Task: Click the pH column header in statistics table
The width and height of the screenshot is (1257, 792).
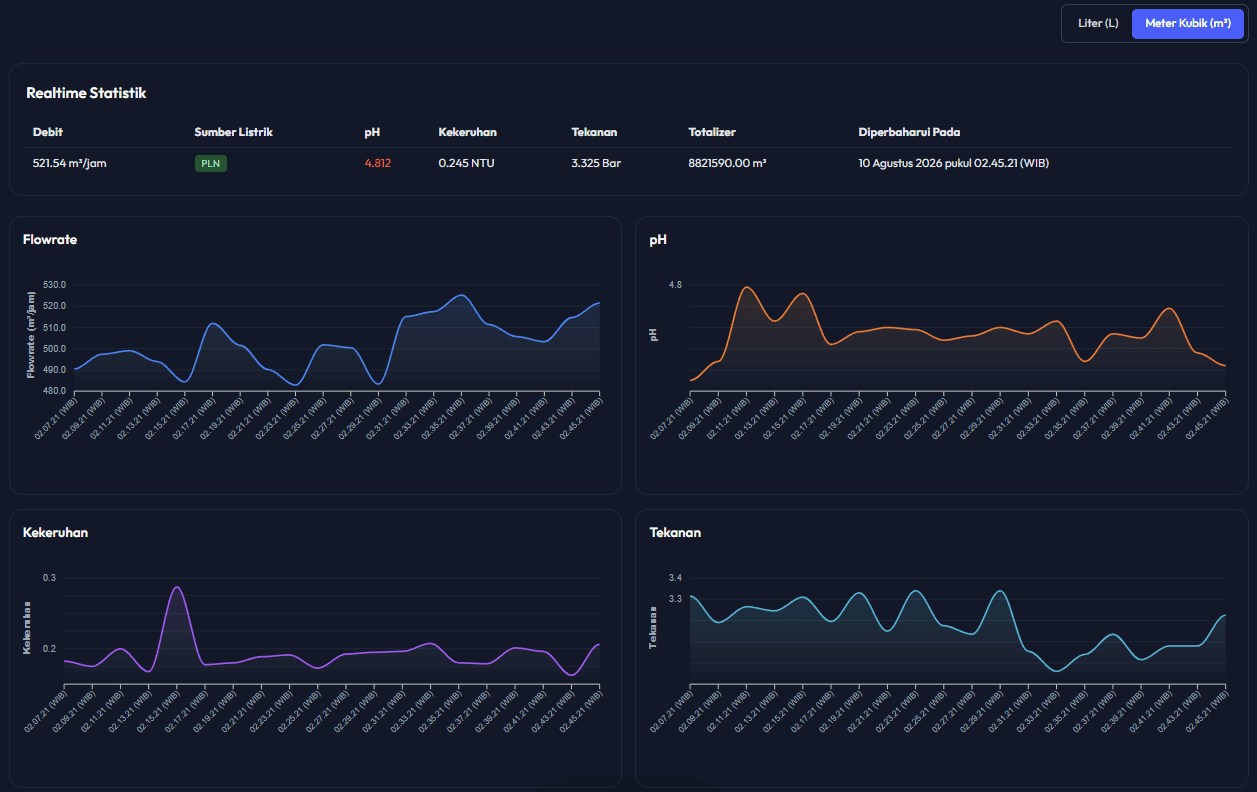Action: 372,132
